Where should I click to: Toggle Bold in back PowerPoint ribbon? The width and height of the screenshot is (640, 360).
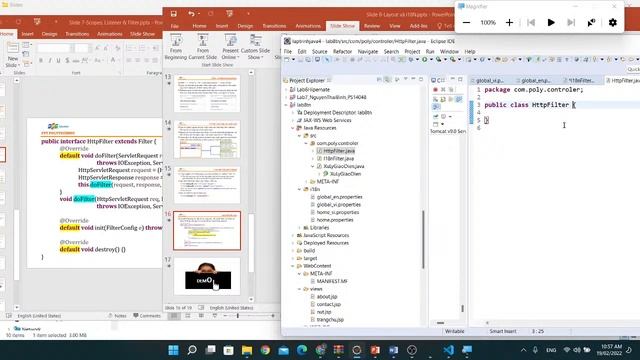click(41, 61)
